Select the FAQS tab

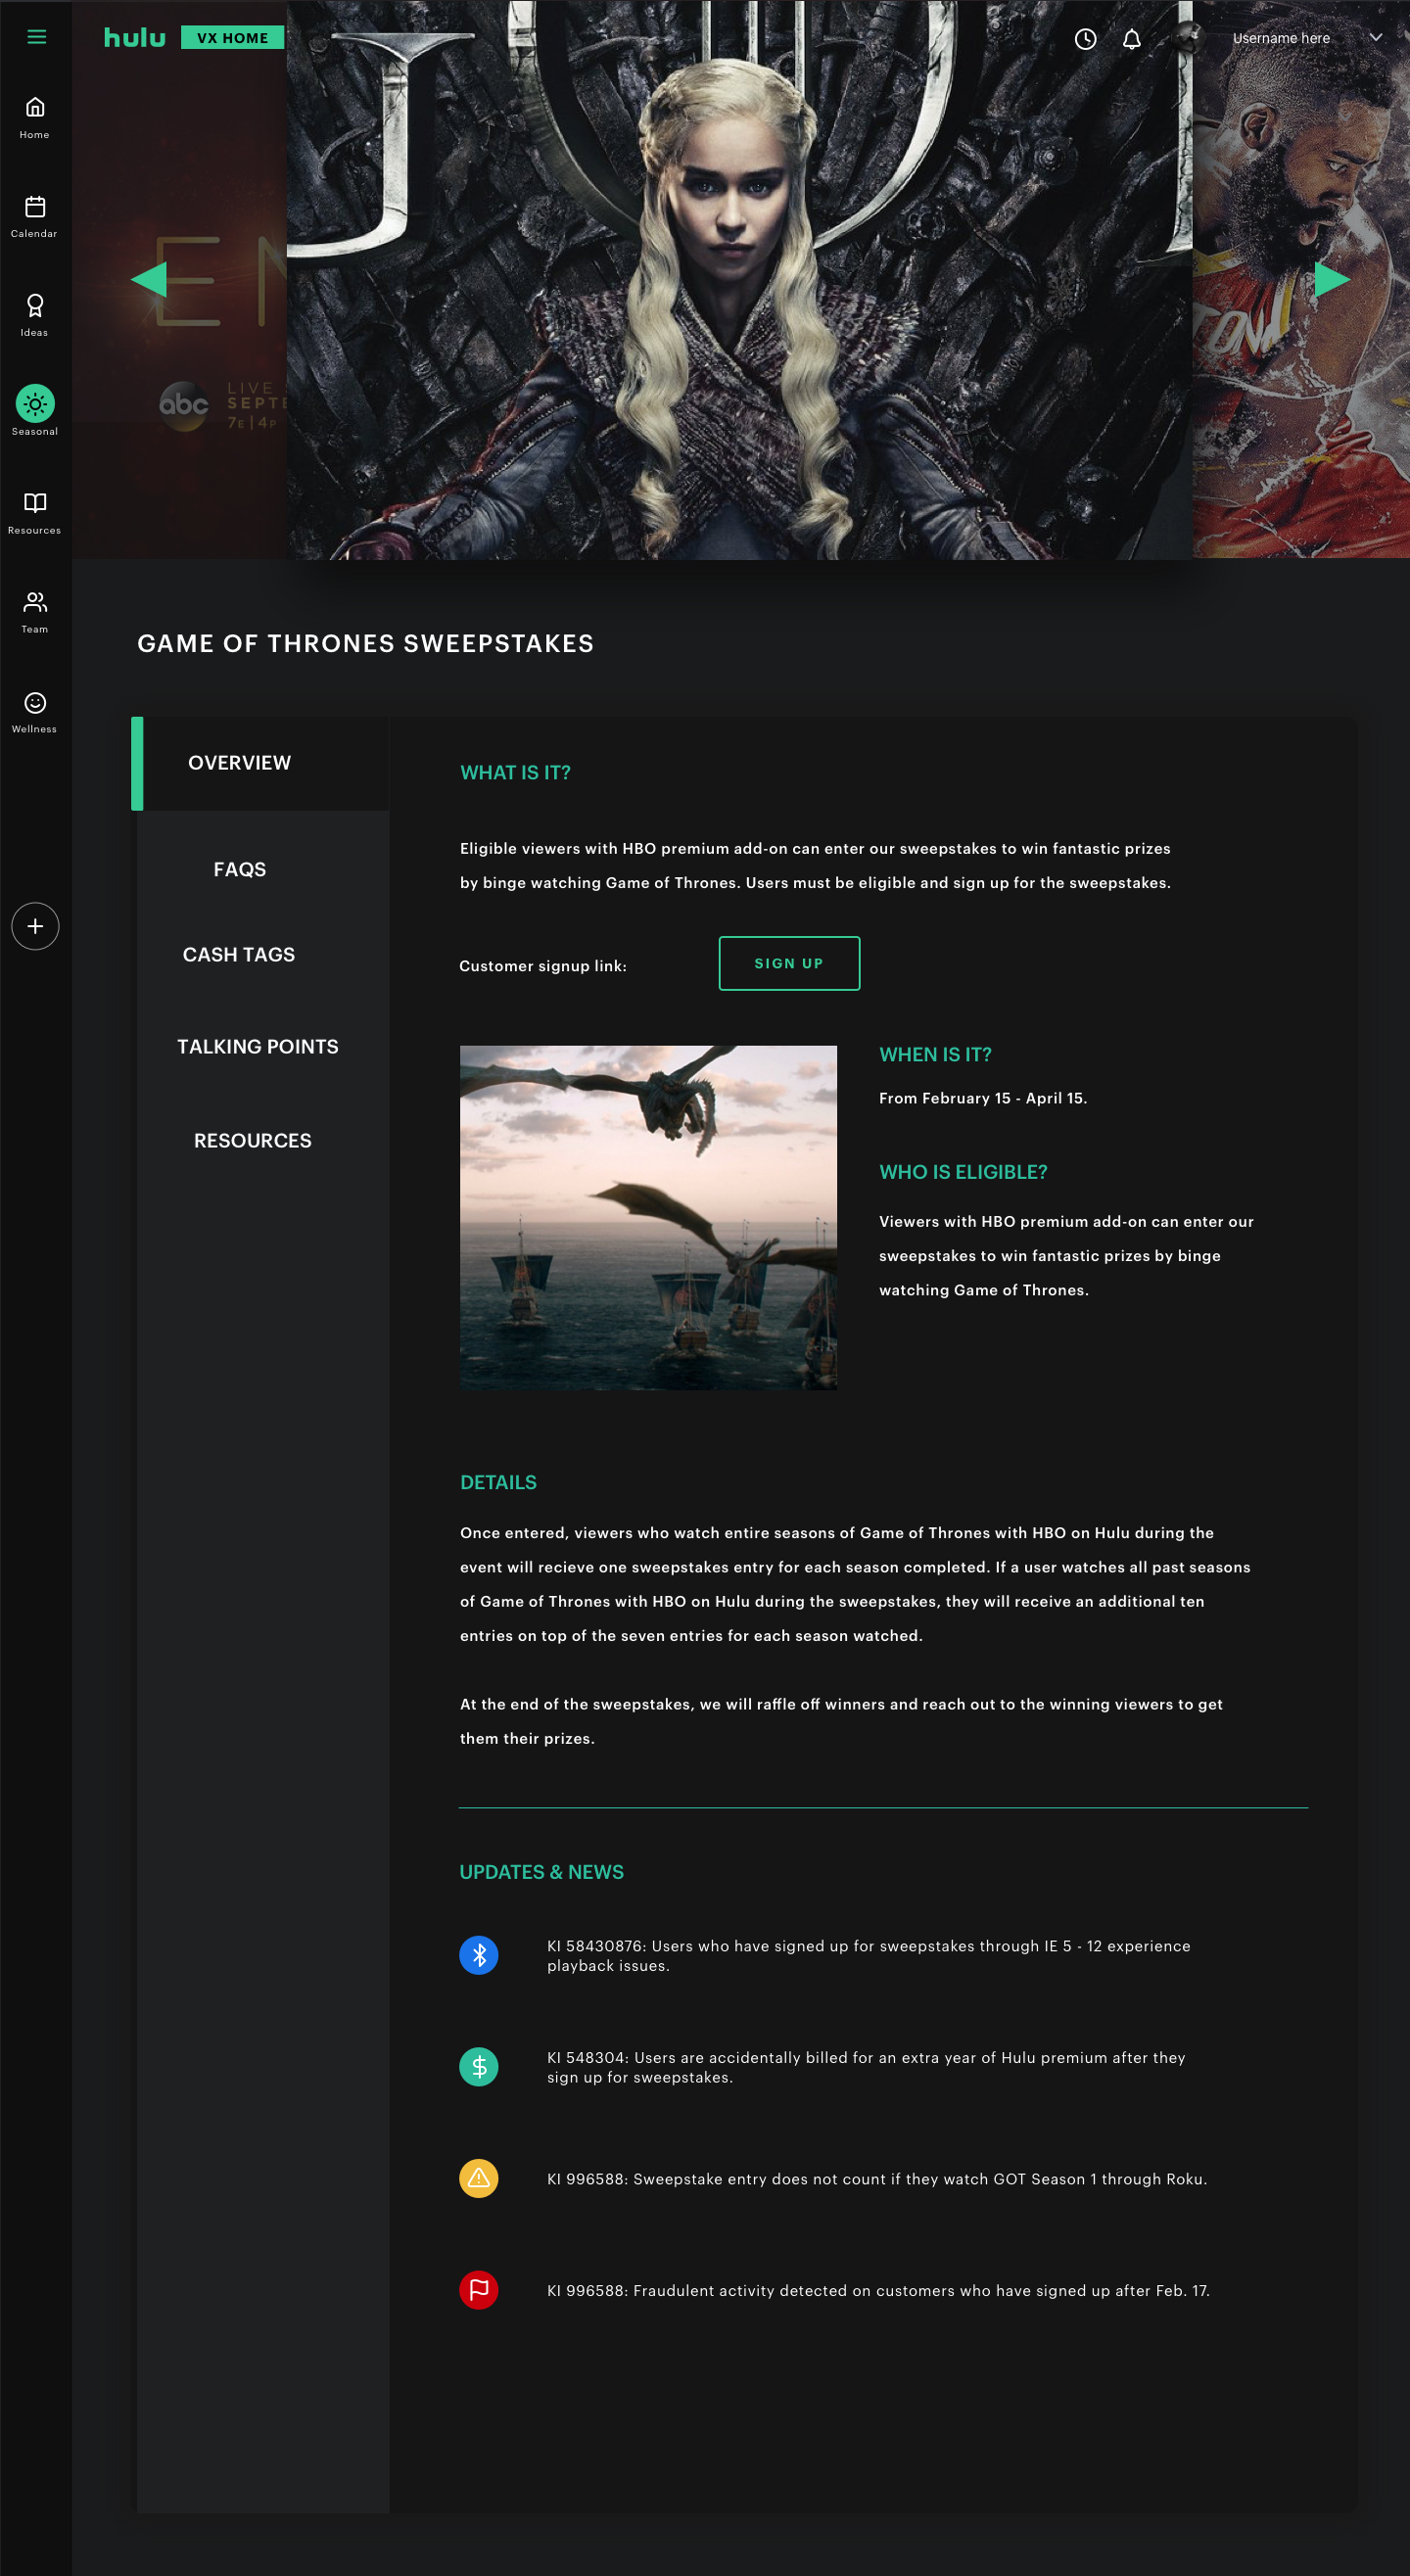point(240,869)
